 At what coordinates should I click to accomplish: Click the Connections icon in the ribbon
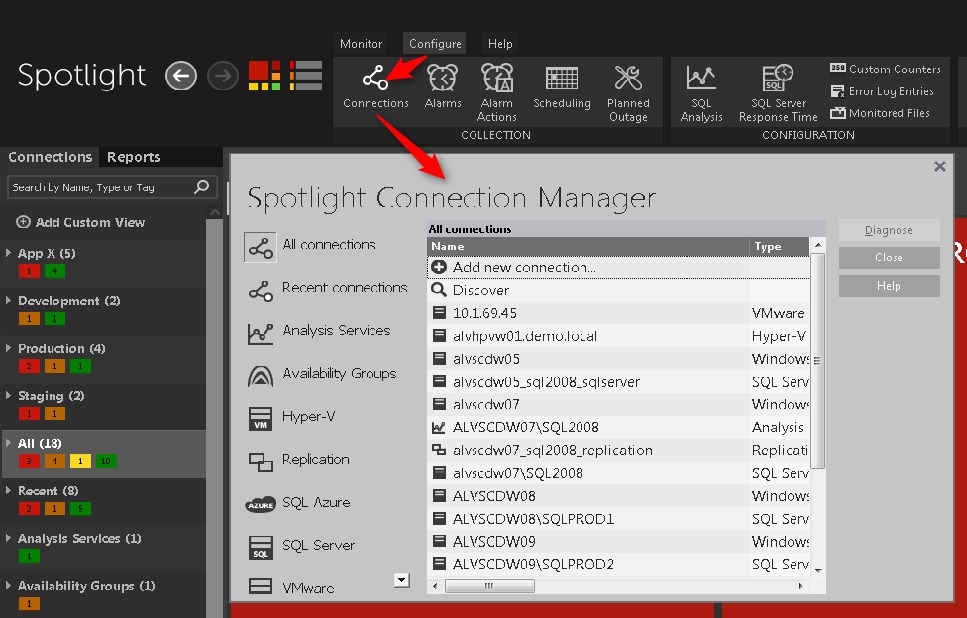(x=375, y=79)
